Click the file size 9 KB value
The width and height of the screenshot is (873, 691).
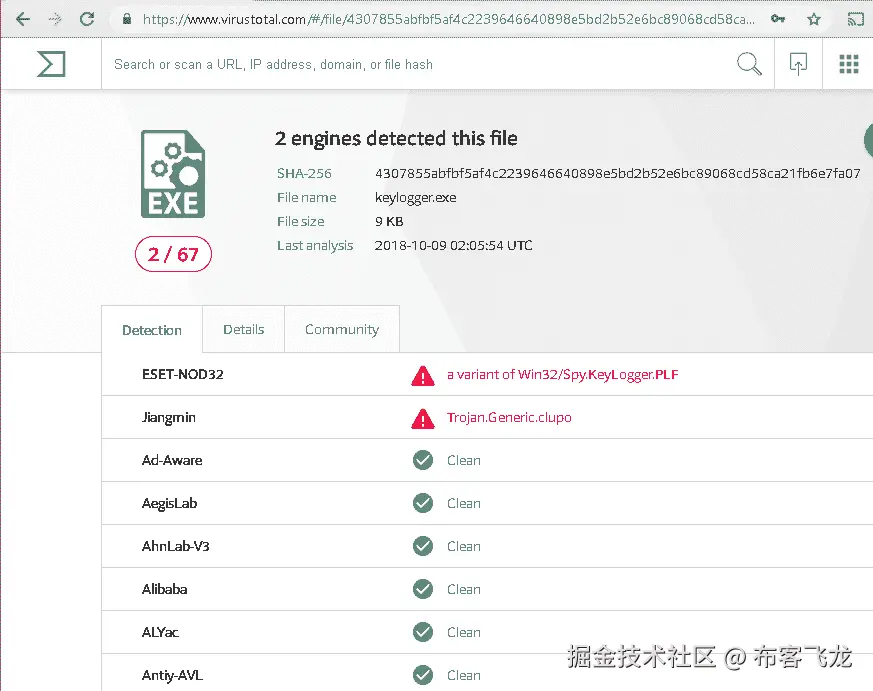tap(389, 222)
